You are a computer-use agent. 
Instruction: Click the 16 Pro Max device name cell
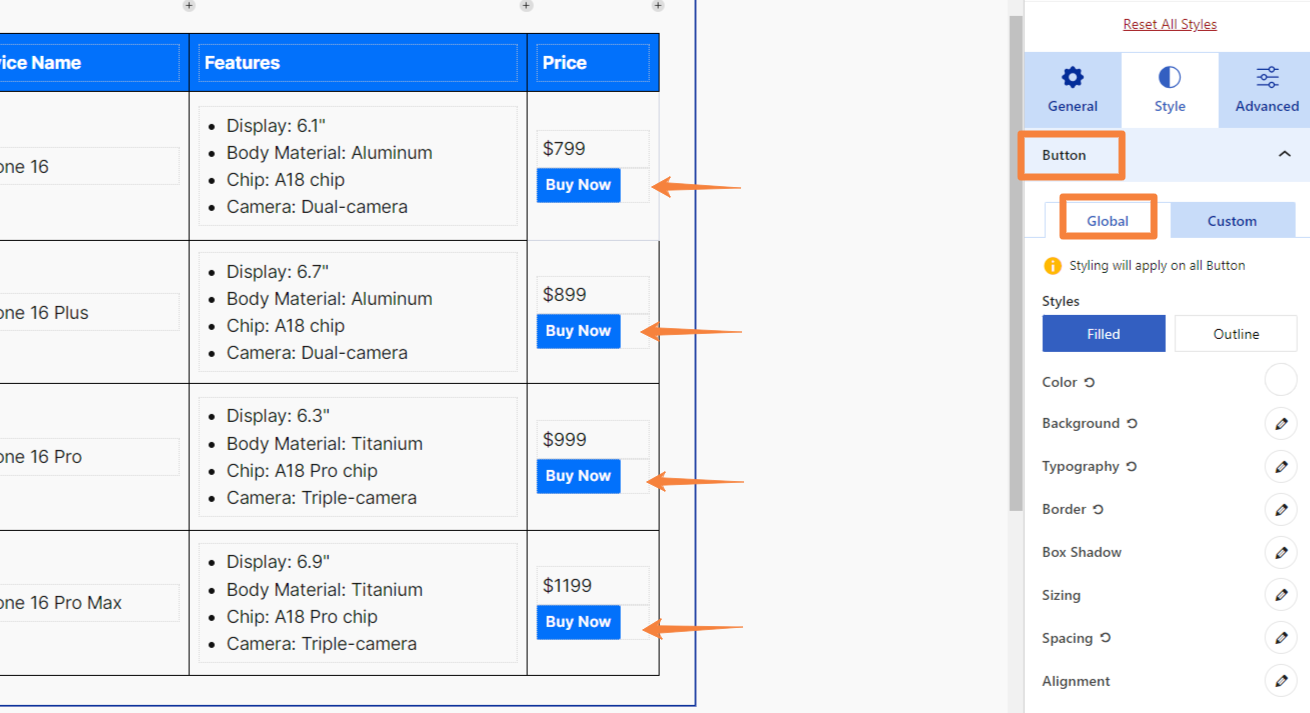90,603
